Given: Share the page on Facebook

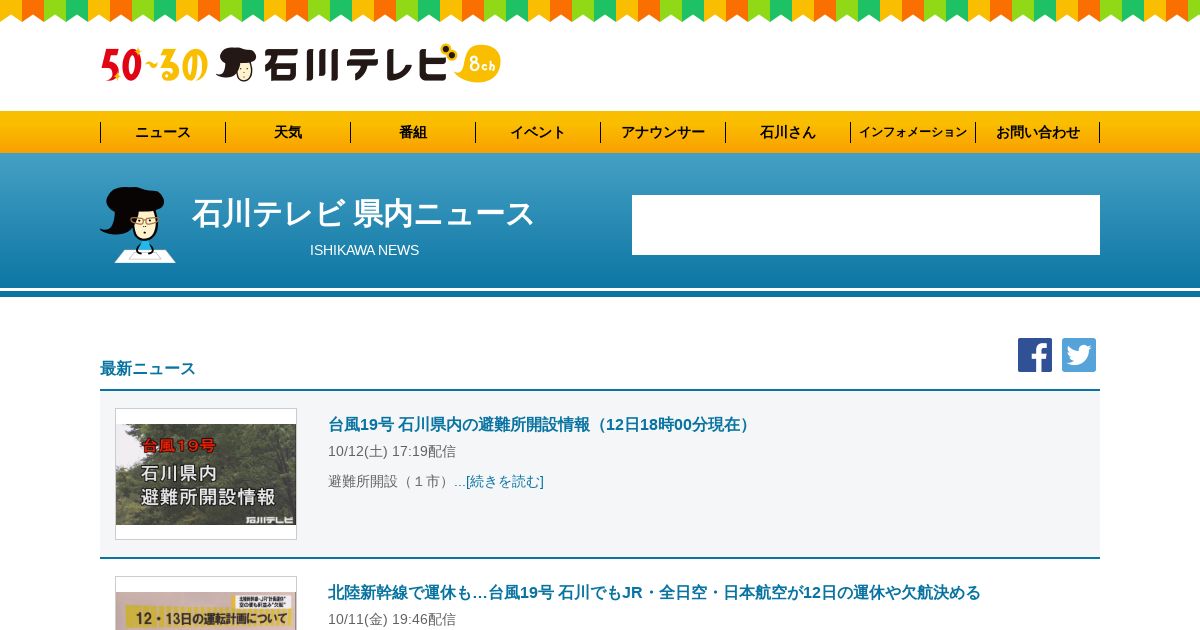Looking at the screenshot, I should pyautogui.click(x=1035, y=355).
